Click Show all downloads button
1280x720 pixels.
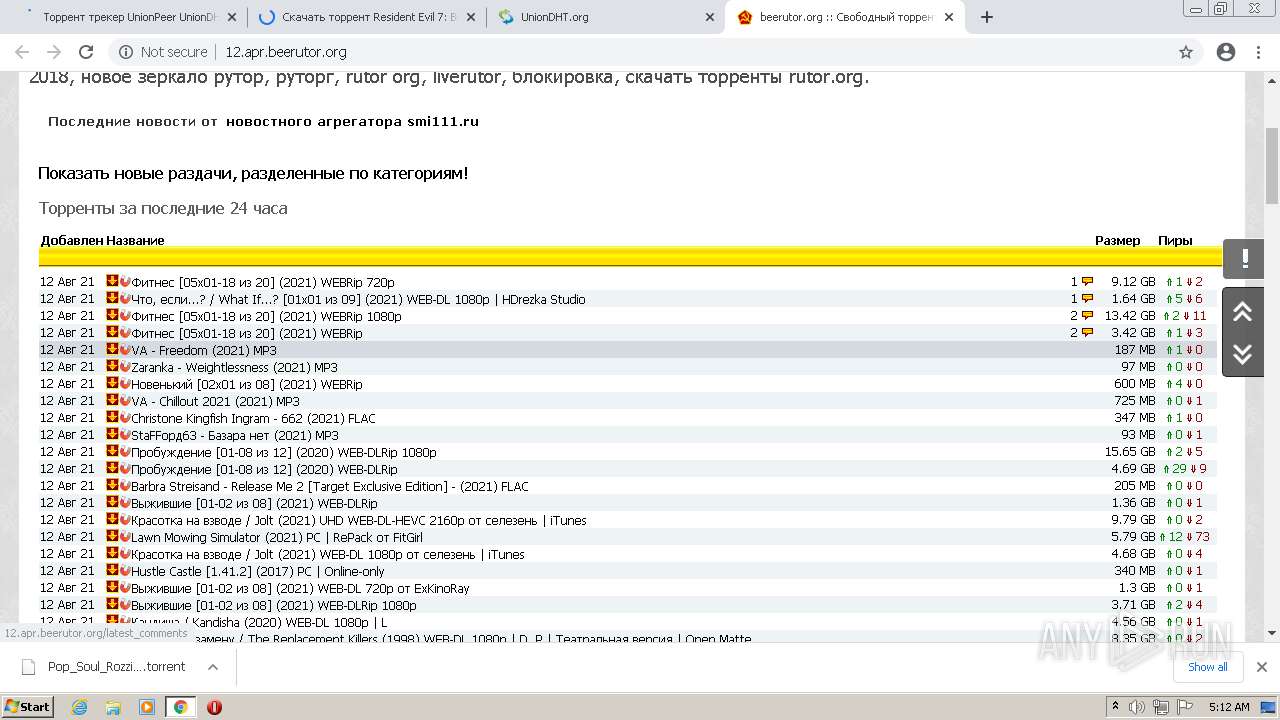(x=1207, y=667)
